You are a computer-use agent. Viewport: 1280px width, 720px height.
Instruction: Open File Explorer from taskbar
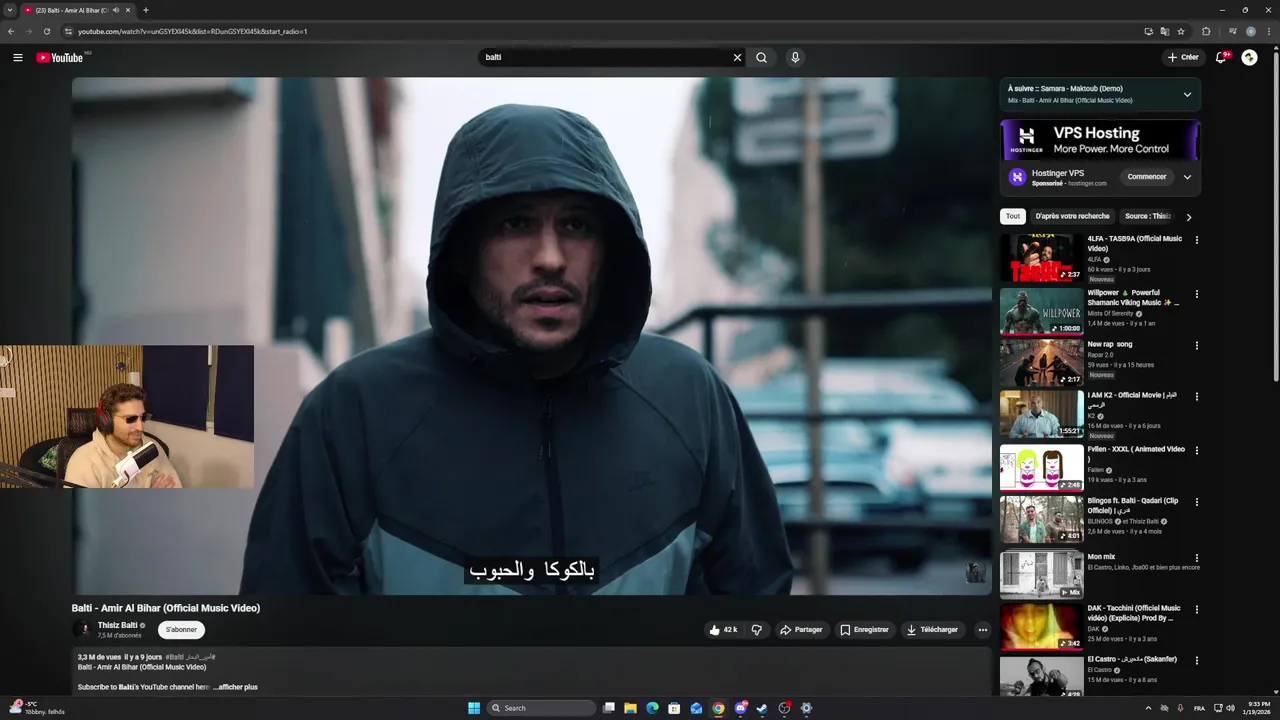[630, 708]
